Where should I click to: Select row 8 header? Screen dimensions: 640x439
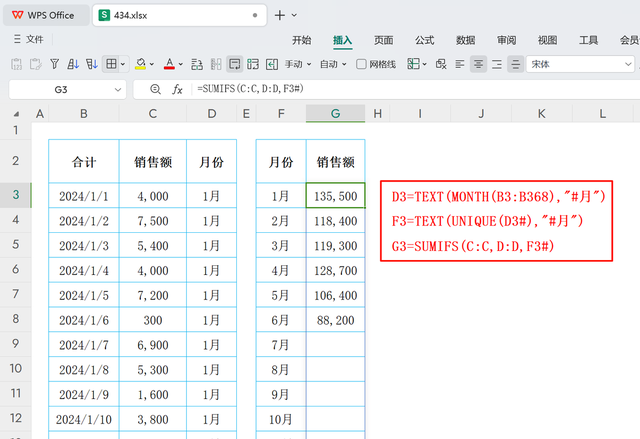[x=16, y=319]
